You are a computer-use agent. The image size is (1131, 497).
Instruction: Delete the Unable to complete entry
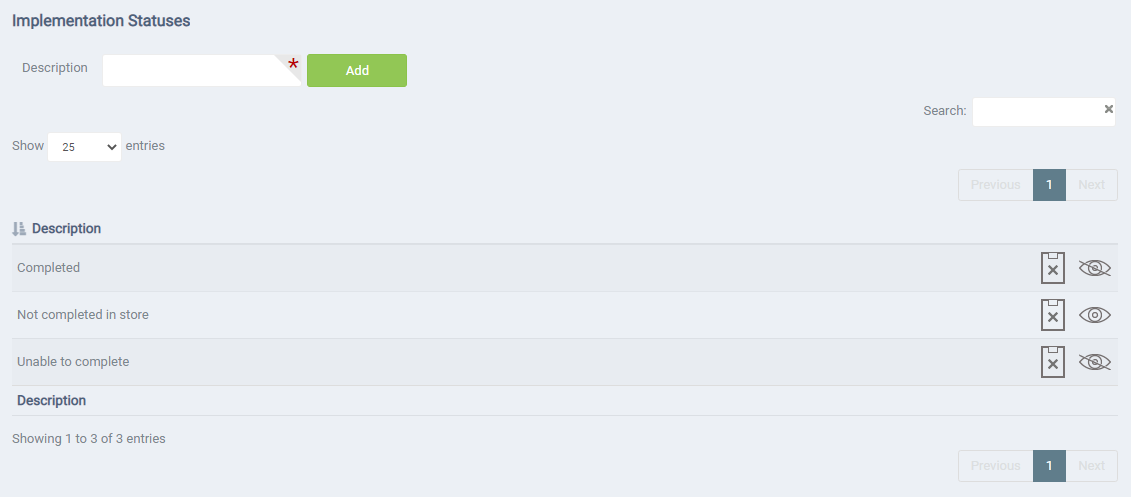pos(1052,362)
